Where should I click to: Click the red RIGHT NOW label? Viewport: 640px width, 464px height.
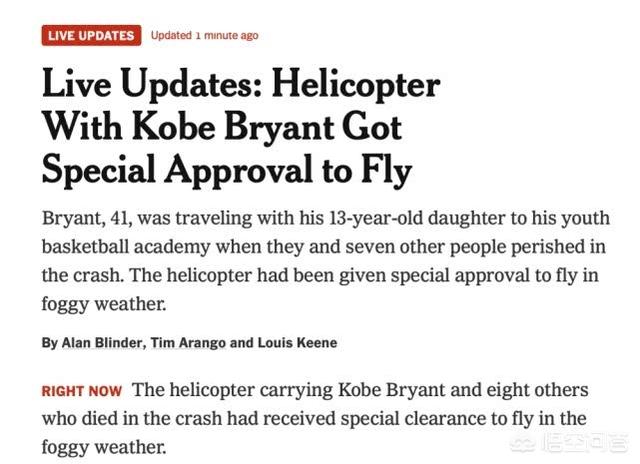coord(82,391)
